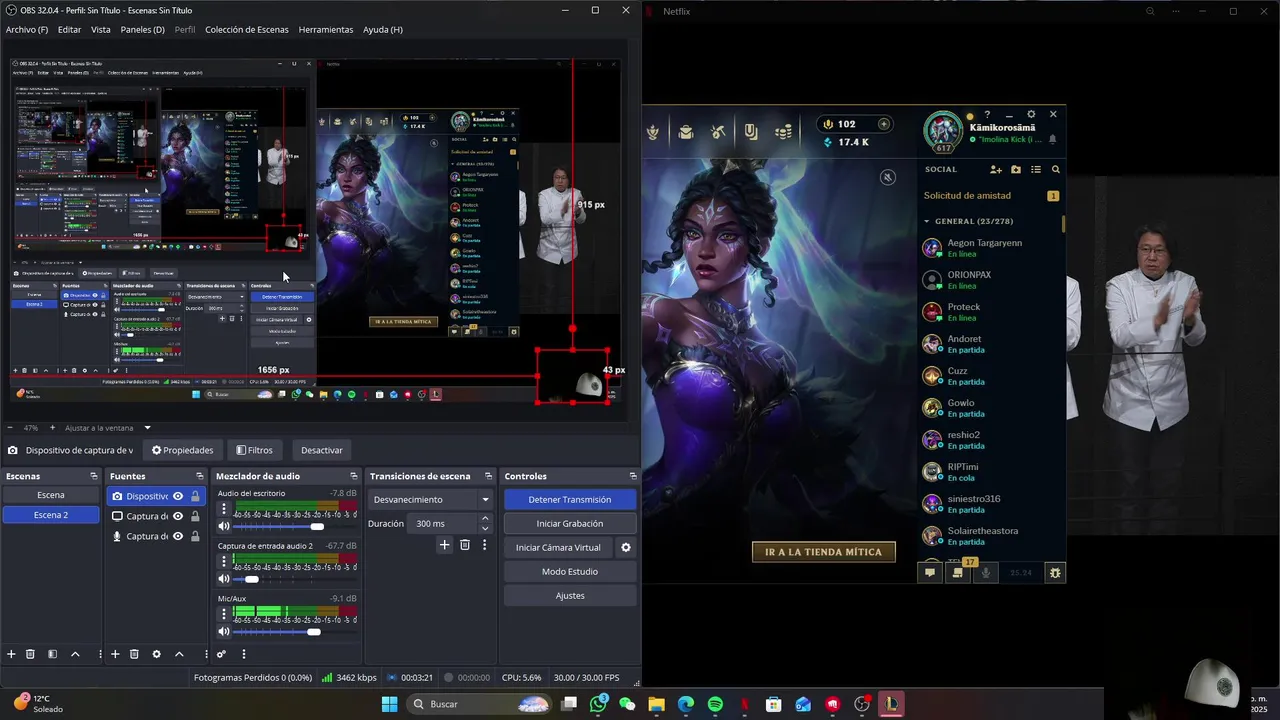Undock the Controles panel
The height and width of the screenshot is (720, 1280).
click(x=633, y=476)
